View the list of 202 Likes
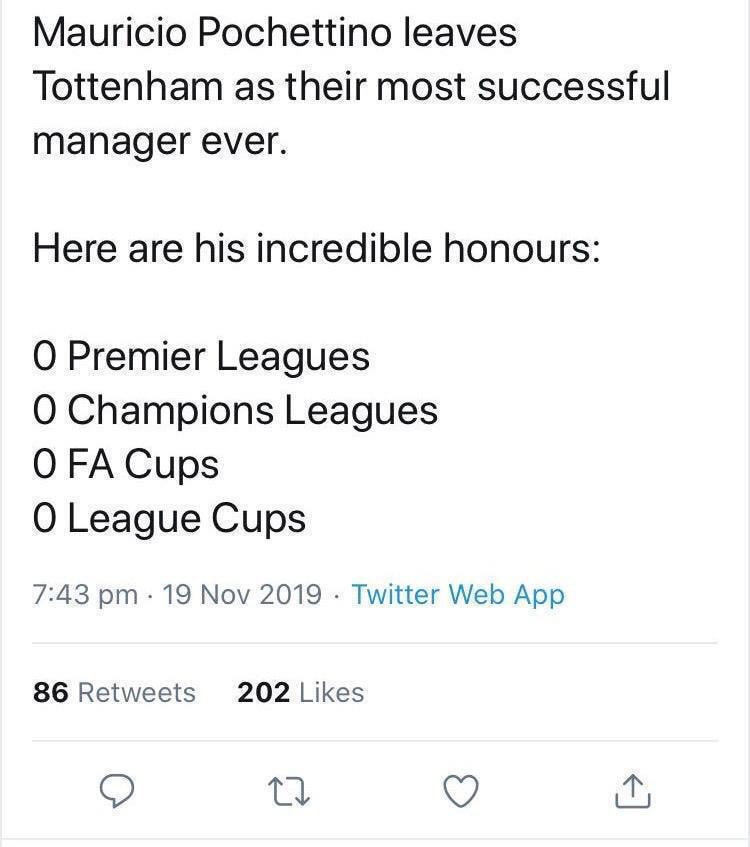This screenshot has width=750, height=847. (x=300, y=692)
